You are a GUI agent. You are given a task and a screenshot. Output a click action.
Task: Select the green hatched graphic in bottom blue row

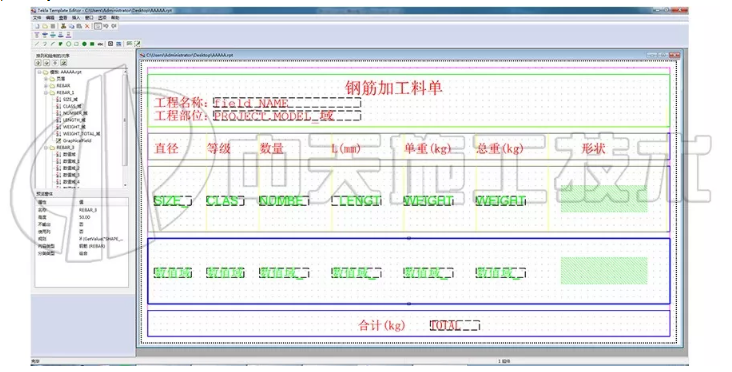(604, 270)
